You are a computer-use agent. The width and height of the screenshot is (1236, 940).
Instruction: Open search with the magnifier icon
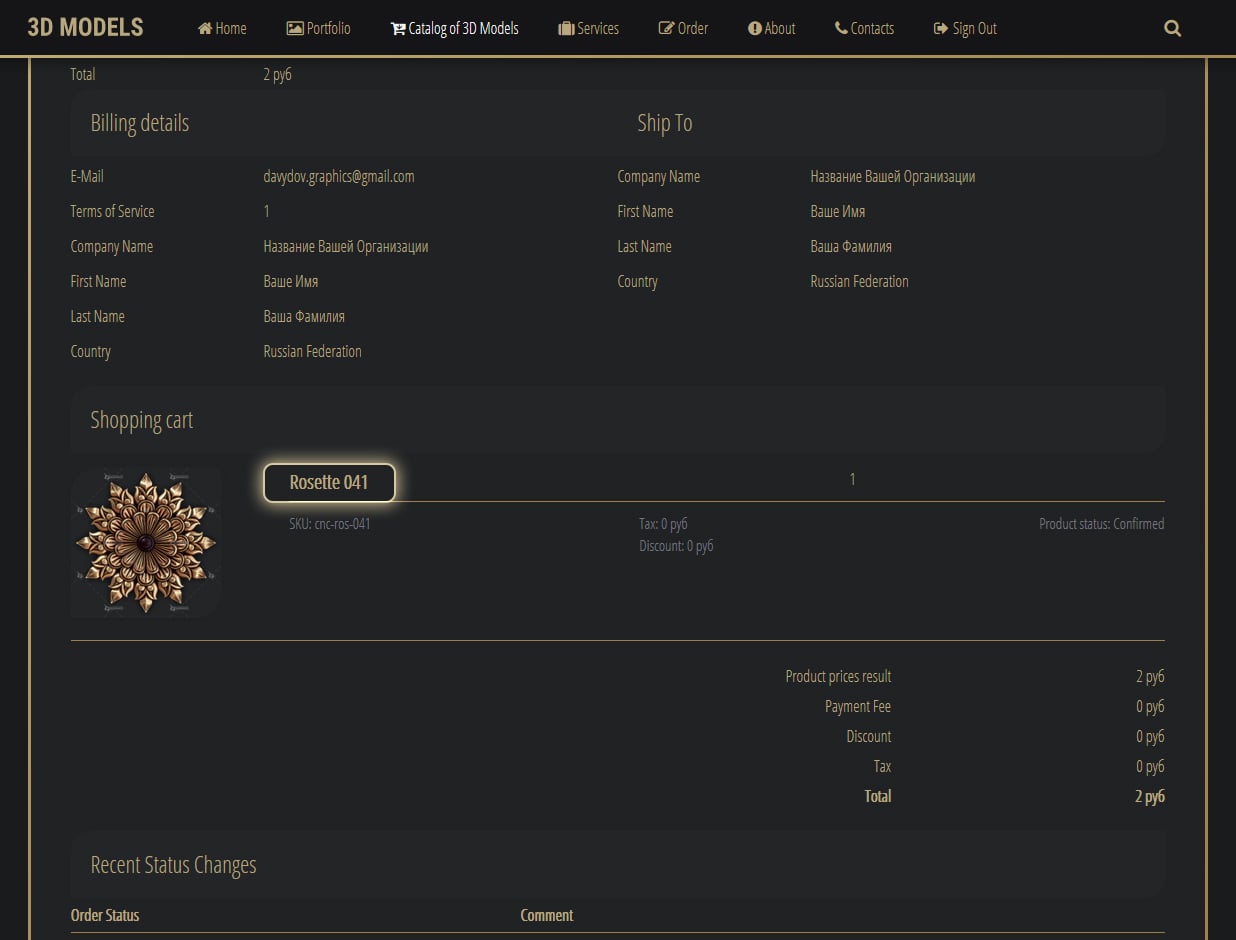click(x=1173, y=28)
